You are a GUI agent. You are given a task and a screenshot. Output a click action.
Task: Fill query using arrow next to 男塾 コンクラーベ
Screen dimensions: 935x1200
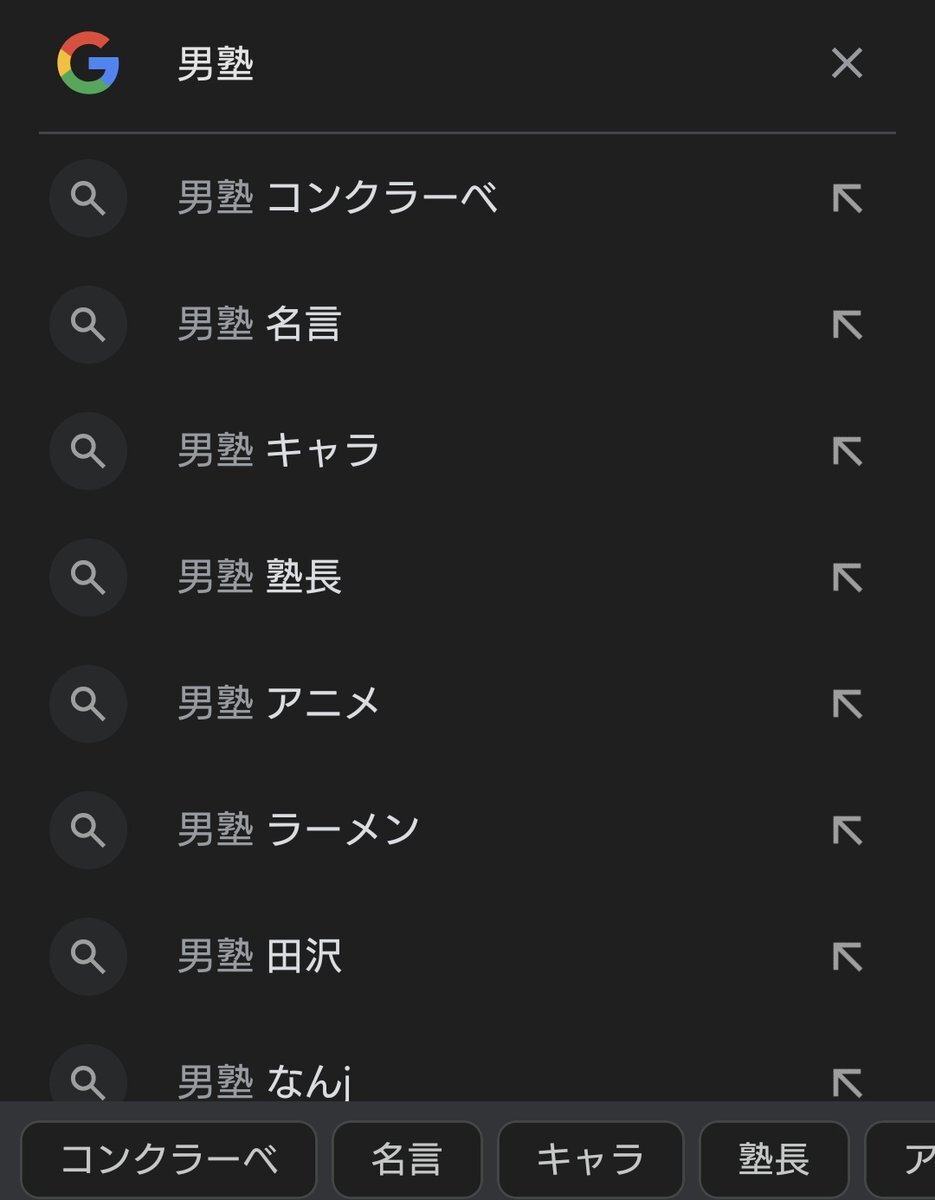(847, 198)
